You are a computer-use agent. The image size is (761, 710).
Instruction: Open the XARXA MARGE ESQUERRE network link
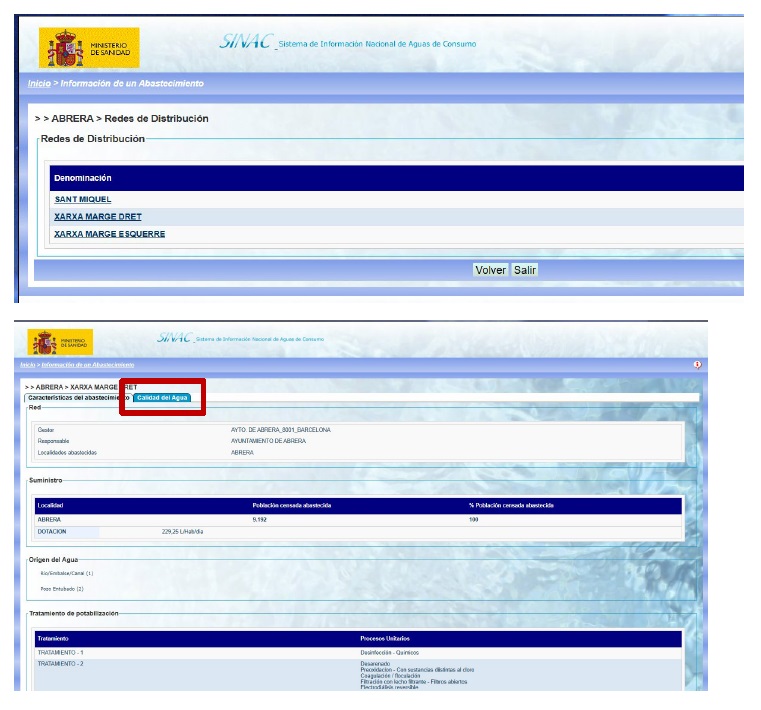click(109, 234)
